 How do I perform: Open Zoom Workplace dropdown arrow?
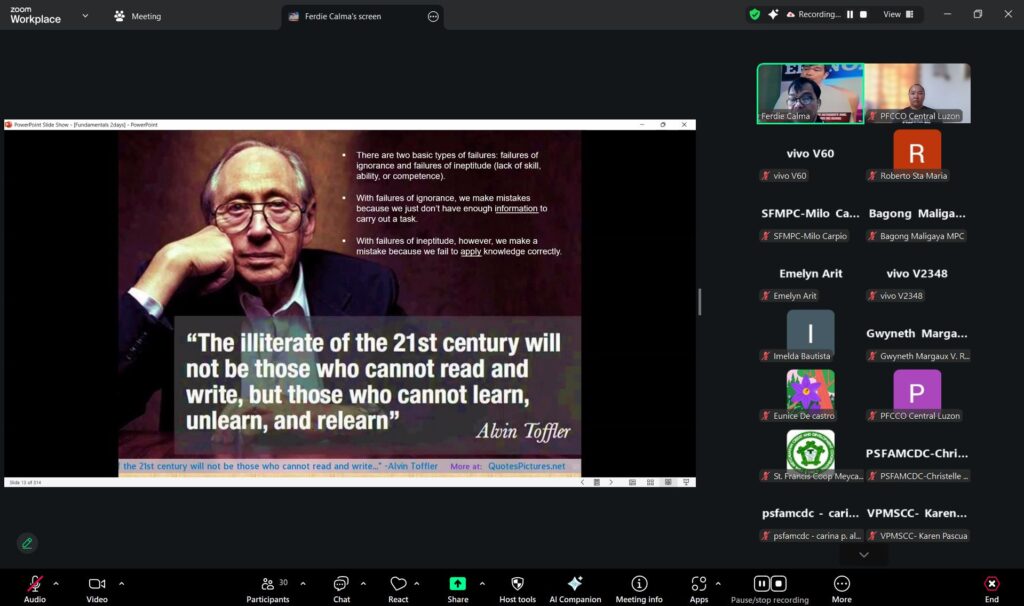(85, 16)
